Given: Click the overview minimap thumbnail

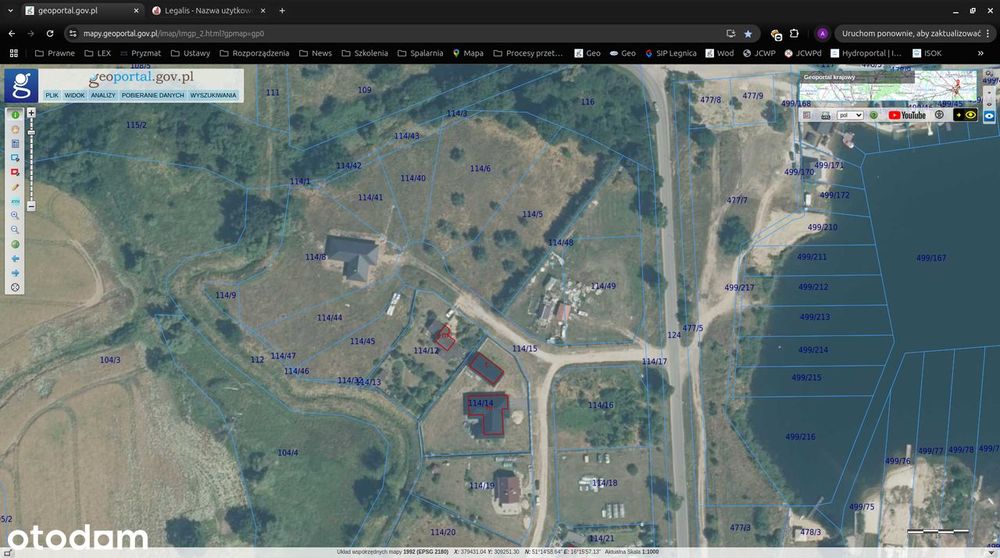Looking at the screenshot, I should click(888, 87).
